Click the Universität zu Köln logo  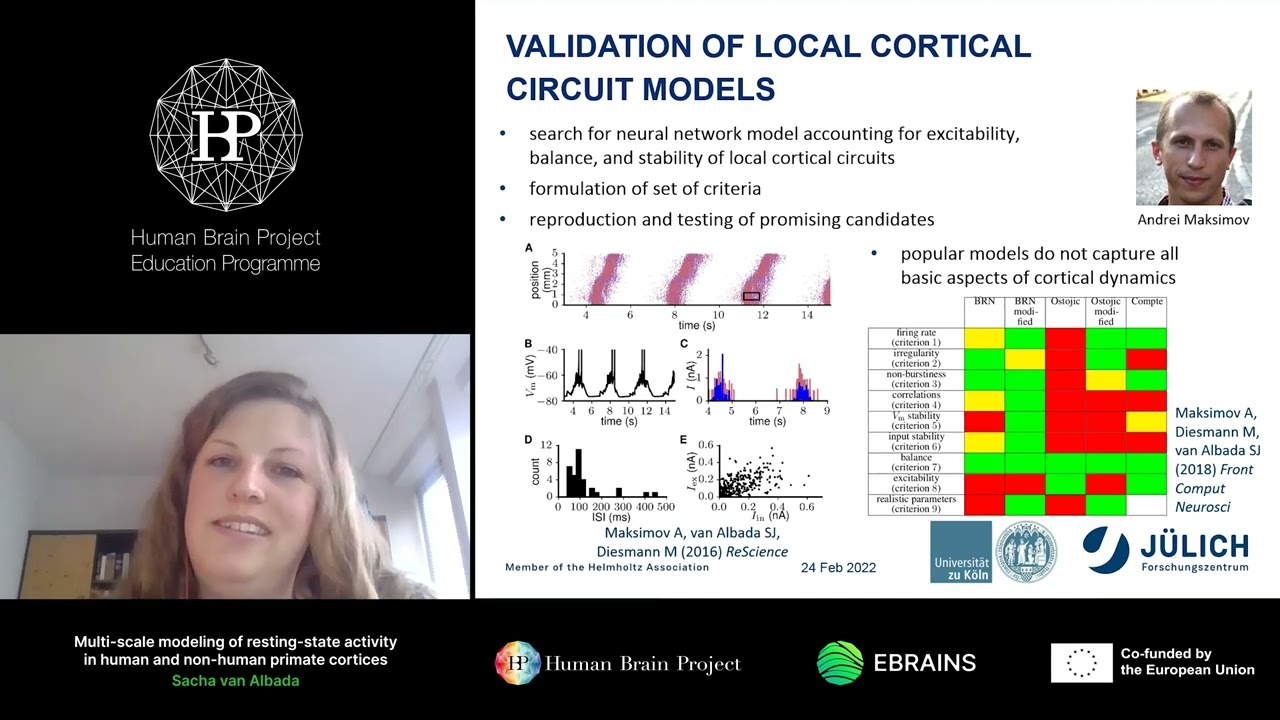pos(961,552)
